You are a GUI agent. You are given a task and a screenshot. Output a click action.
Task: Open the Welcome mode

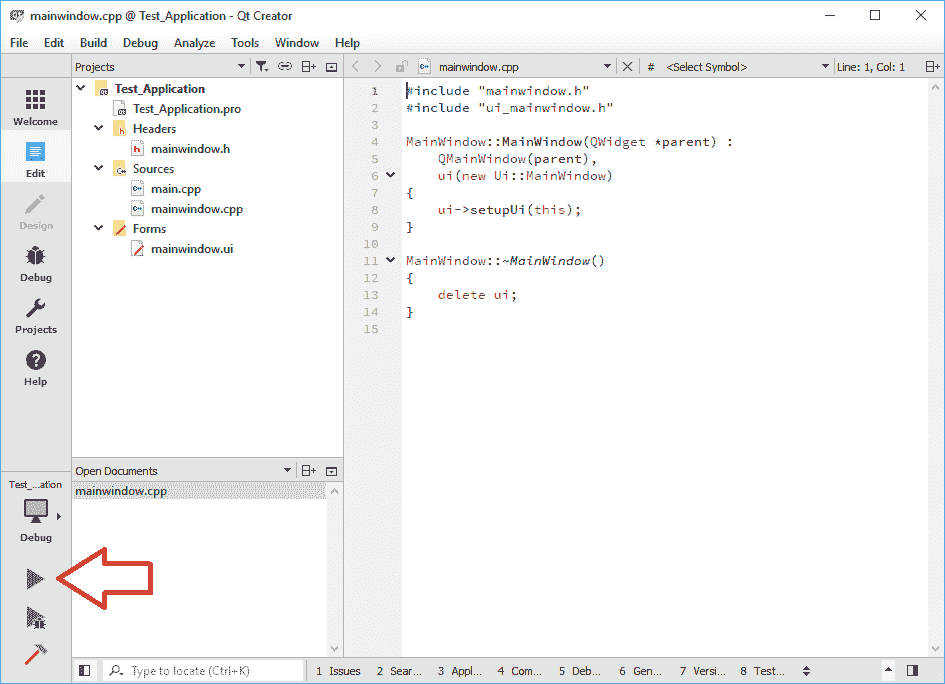tap(35, 107)
